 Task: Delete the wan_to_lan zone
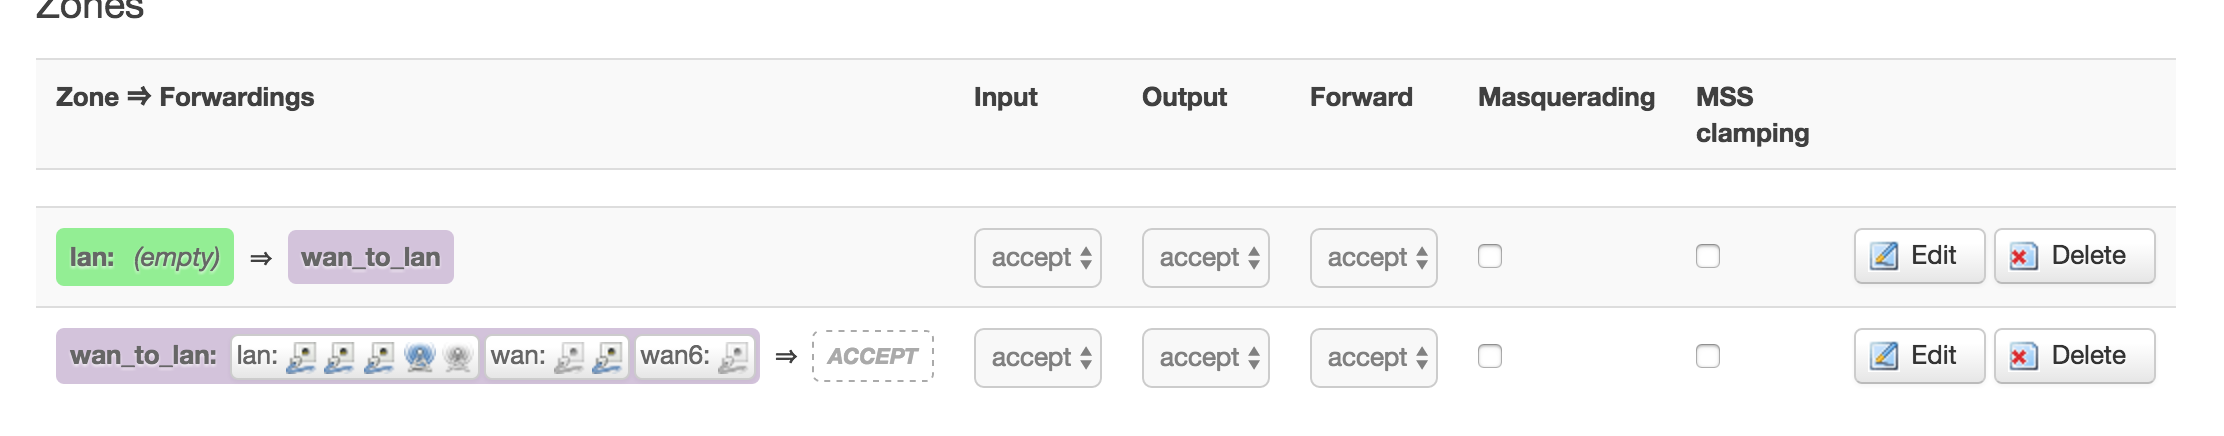pos(2074,356)
